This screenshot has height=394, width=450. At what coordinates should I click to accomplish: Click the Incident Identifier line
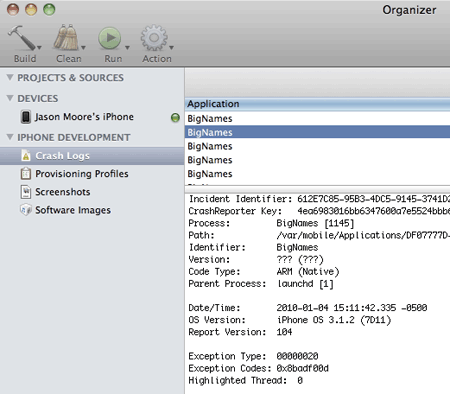click(319, 199)
